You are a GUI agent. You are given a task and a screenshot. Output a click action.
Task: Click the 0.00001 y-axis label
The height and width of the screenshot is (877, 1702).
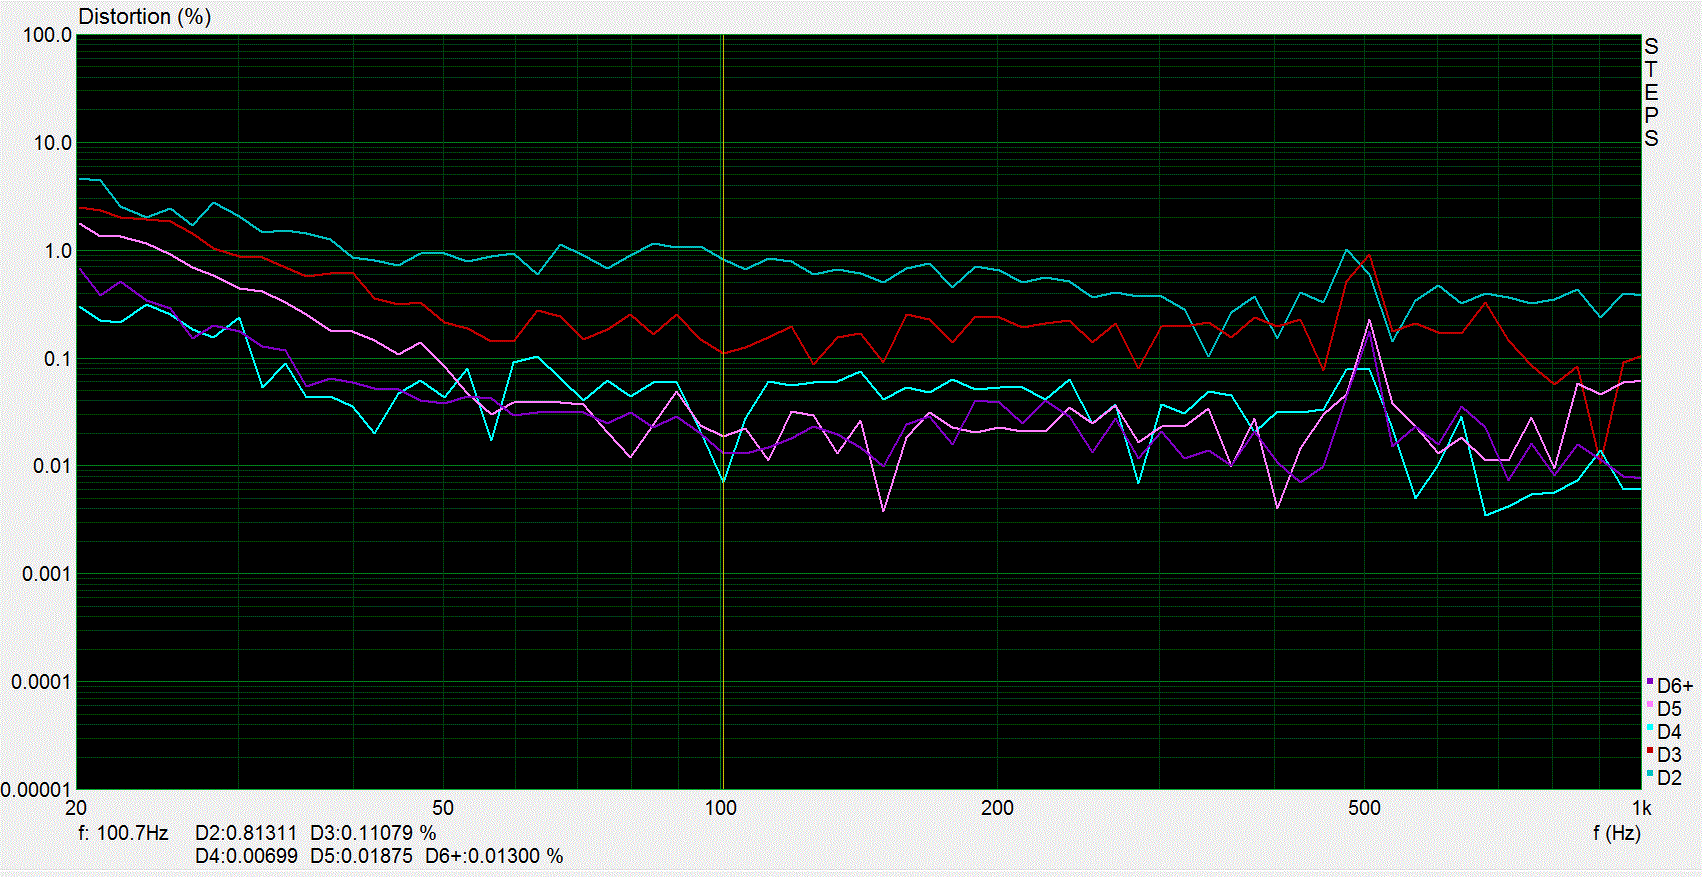point(37,790)
